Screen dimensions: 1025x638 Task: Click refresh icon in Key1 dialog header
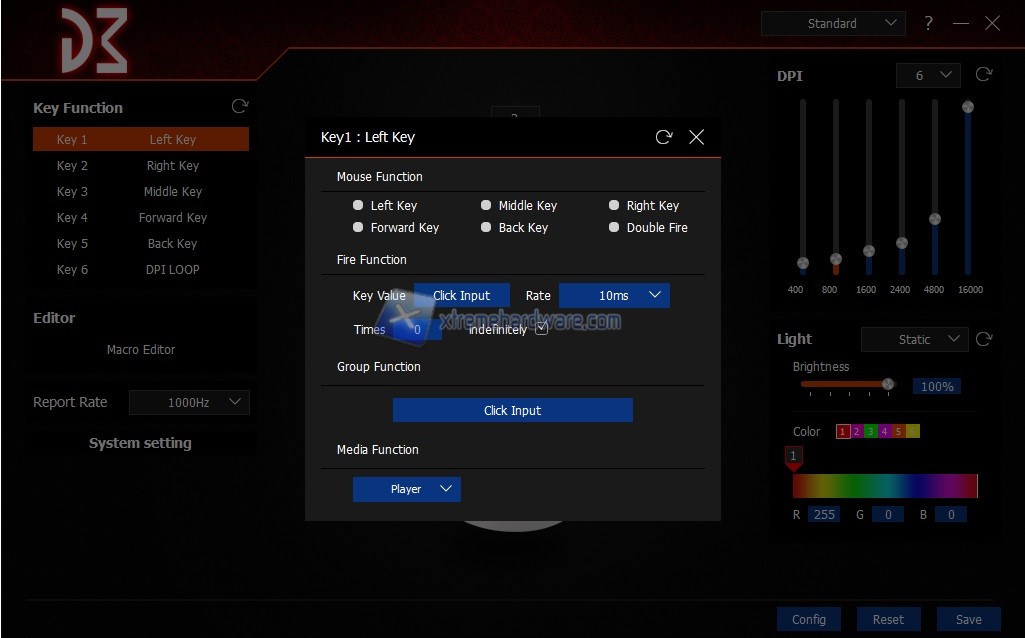[664, 137]
